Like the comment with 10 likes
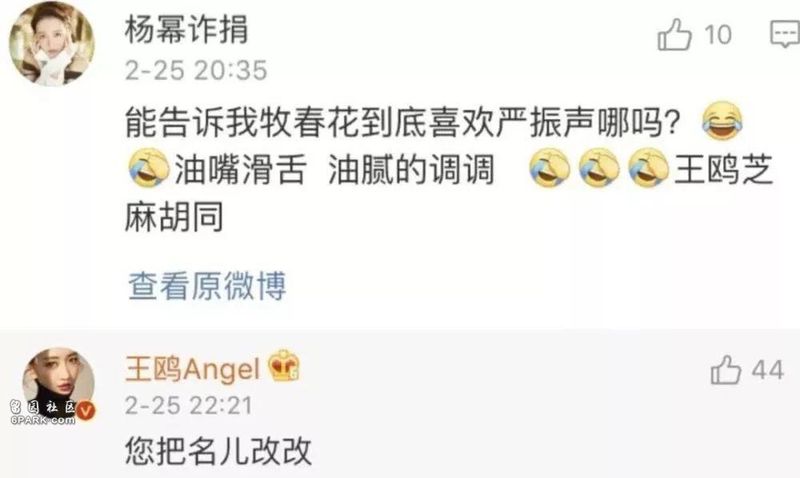 (x=674, y=34)
